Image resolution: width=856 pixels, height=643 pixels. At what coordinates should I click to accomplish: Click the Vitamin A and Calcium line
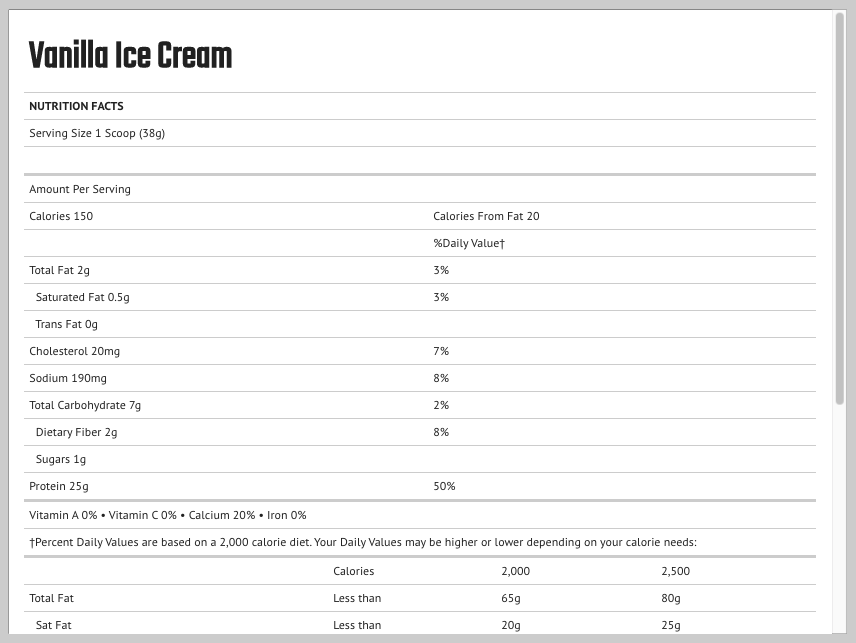pyautogui.click(x=168, y=515)
